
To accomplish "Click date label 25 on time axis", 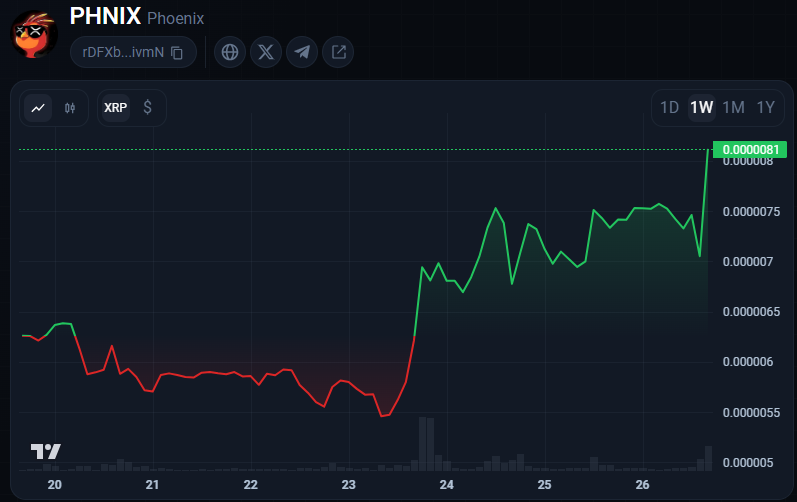I will (x=544, y=485).
